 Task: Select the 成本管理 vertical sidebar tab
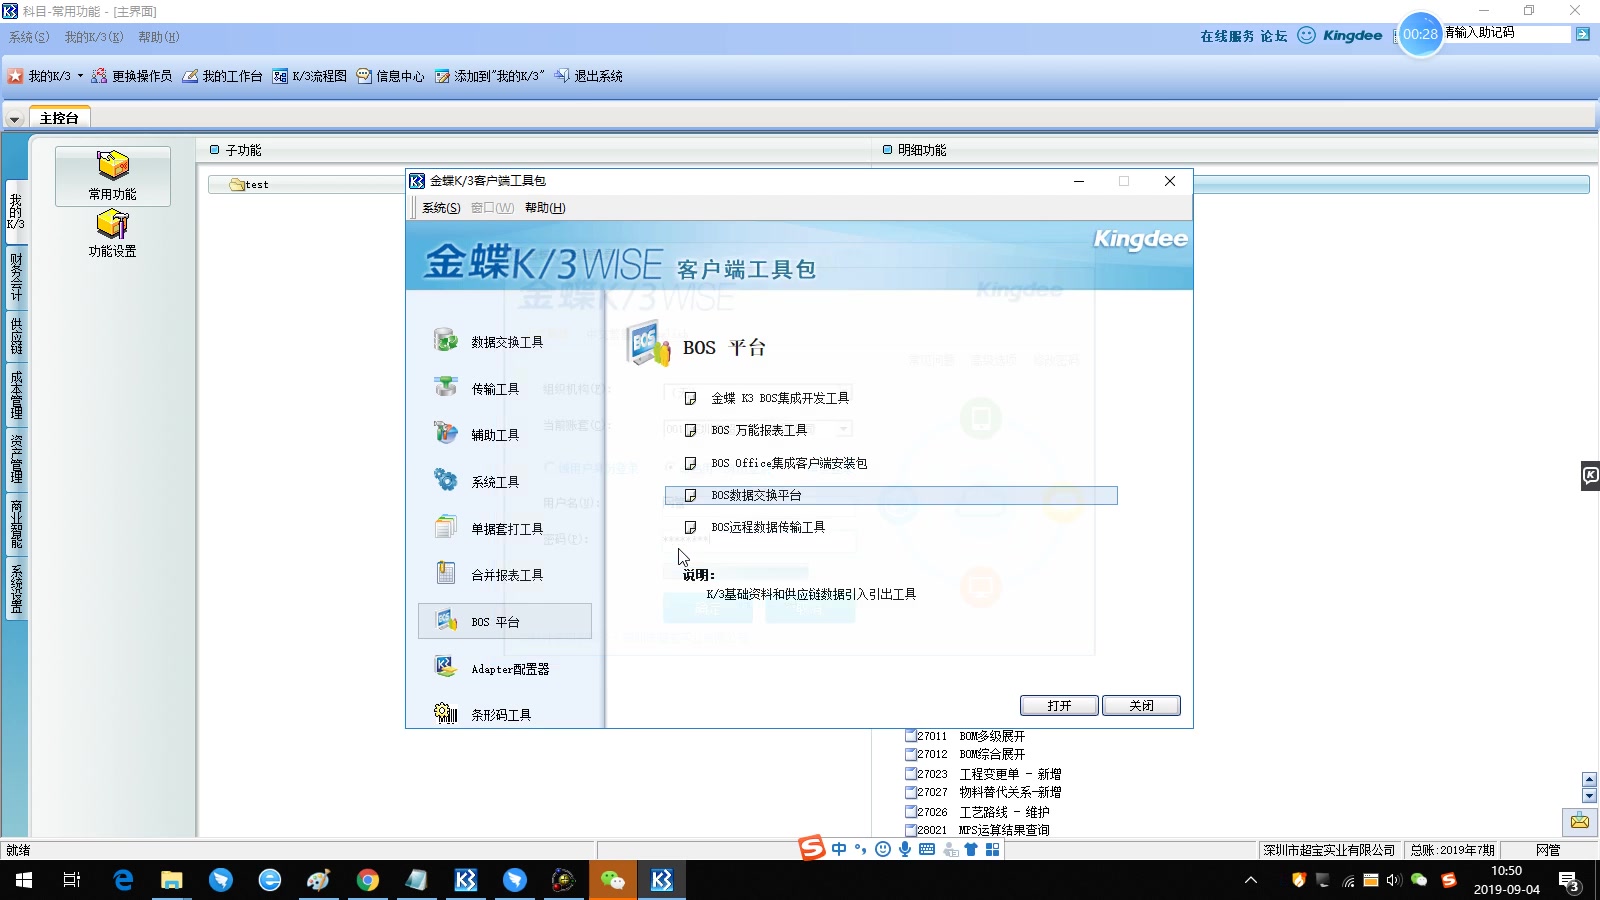pyautogui.click(x=16, y=394)
